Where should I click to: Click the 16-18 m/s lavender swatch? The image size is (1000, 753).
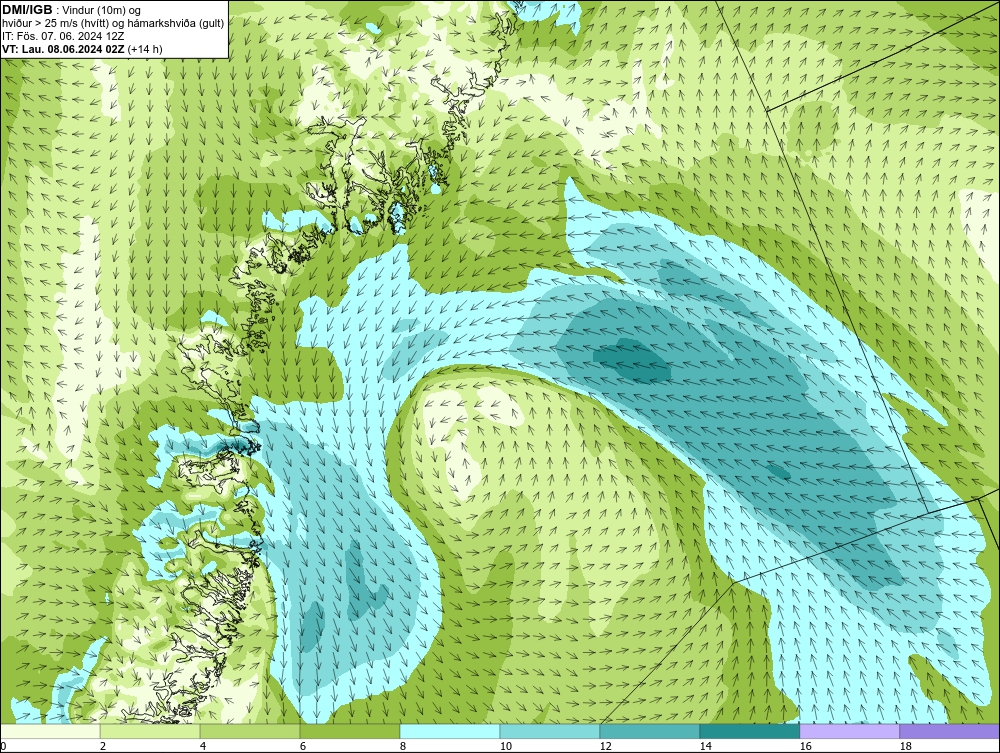[x=849, y=731]
